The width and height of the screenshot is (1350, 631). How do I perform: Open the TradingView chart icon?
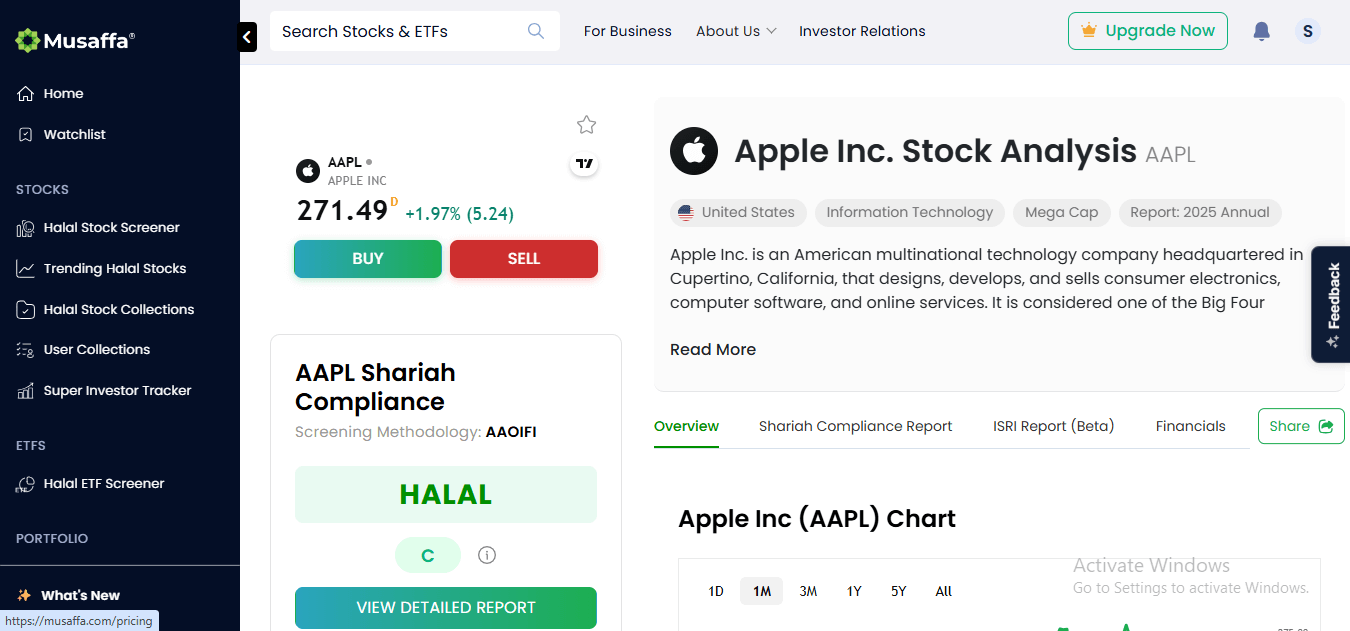tap(584, 163)
